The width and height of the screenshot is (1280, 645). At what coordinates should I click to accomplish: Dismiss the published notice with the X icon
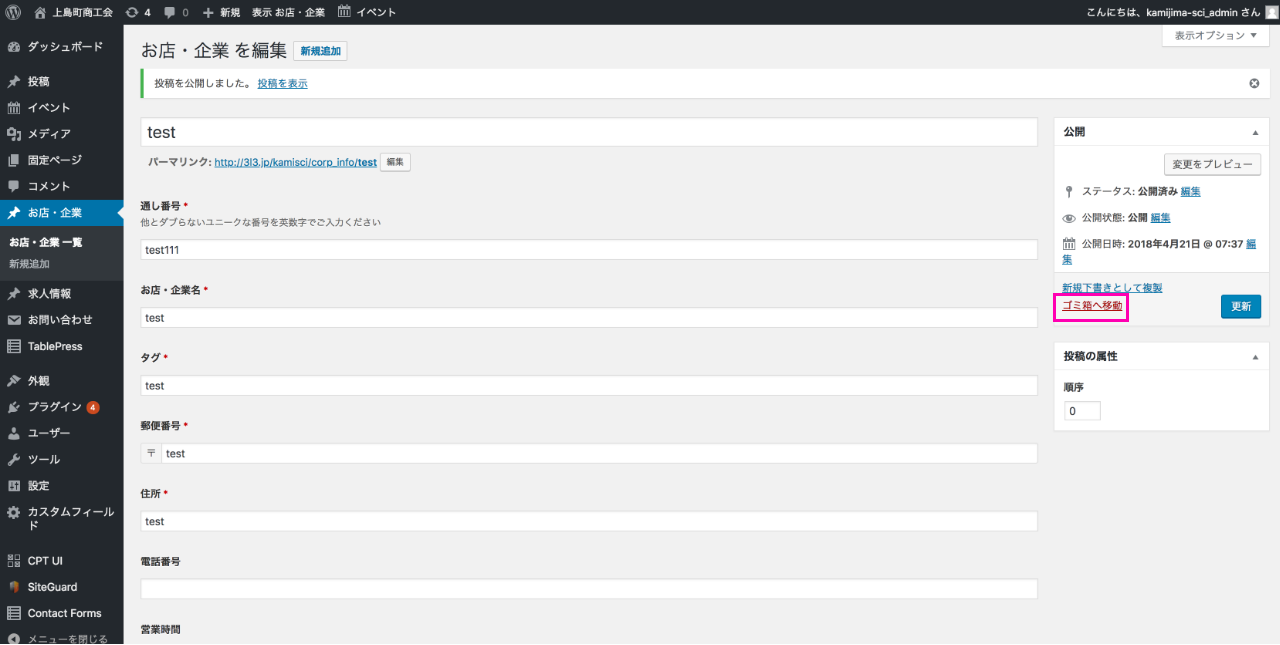(1254, 84)
